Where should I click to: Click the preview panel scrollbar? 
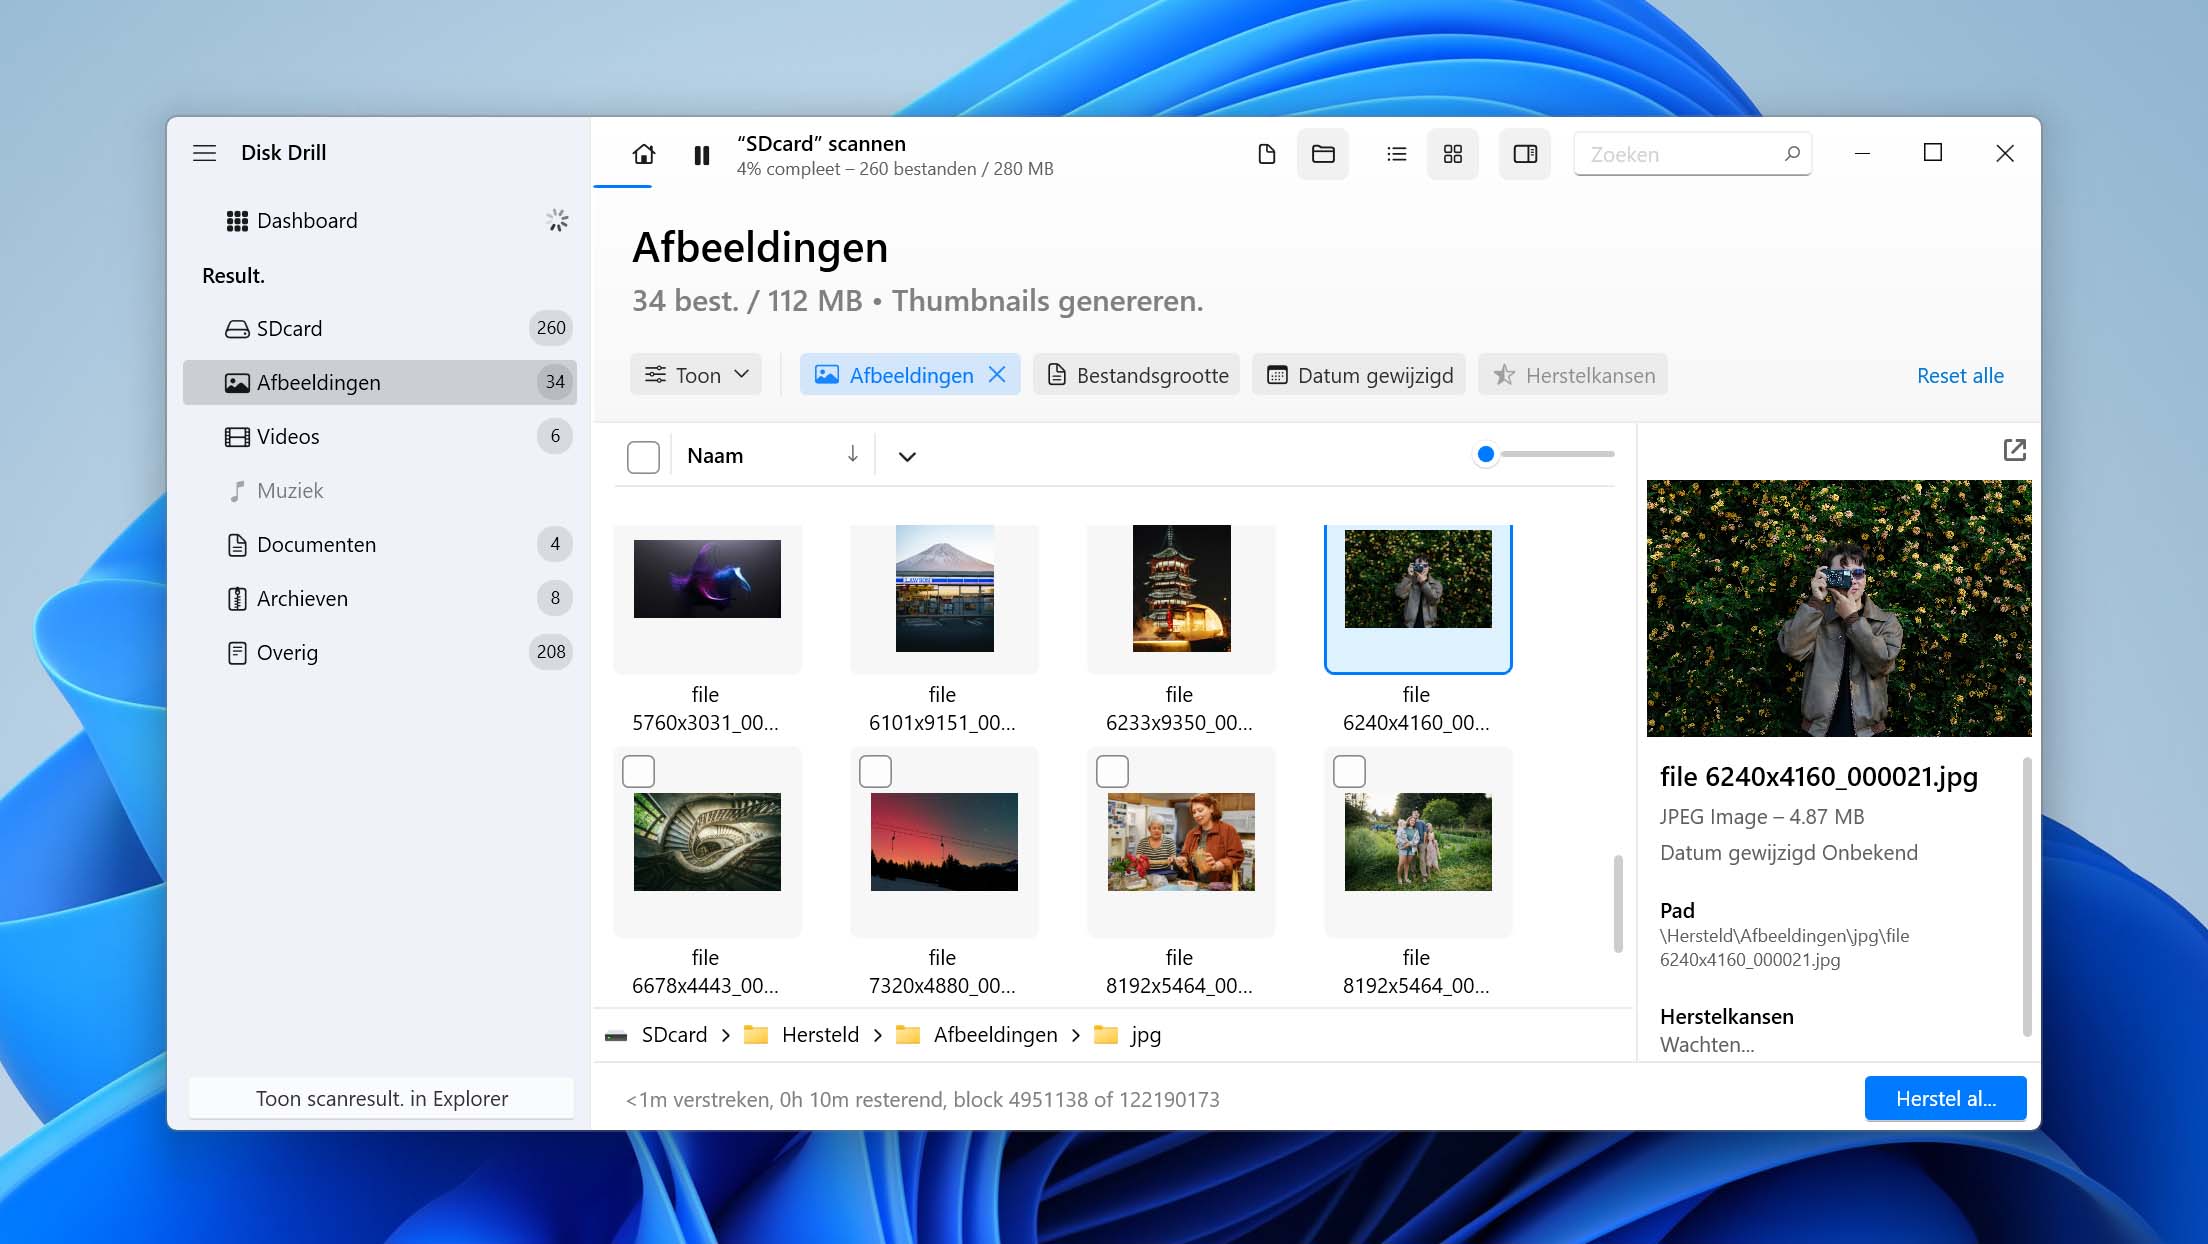tap(2027, 896)
